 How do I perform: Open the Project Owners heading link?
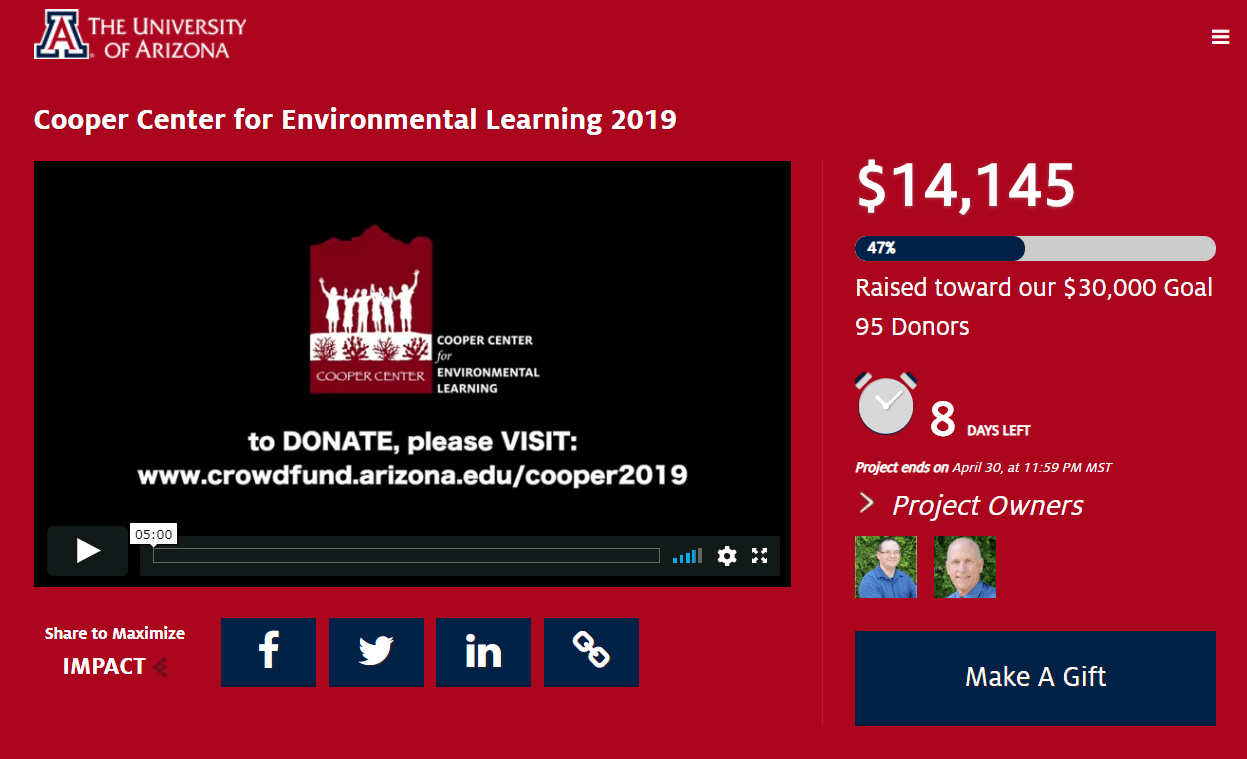[987, 505]
